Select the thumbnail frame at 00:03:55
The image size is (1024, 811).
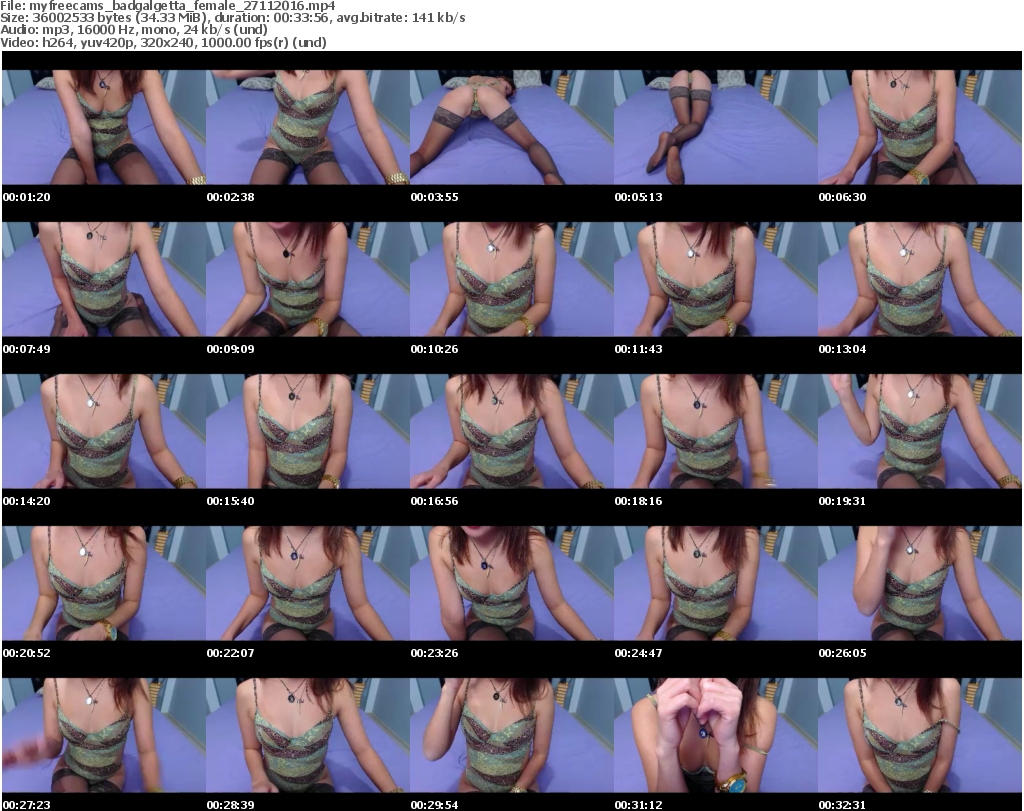(511, 127)
